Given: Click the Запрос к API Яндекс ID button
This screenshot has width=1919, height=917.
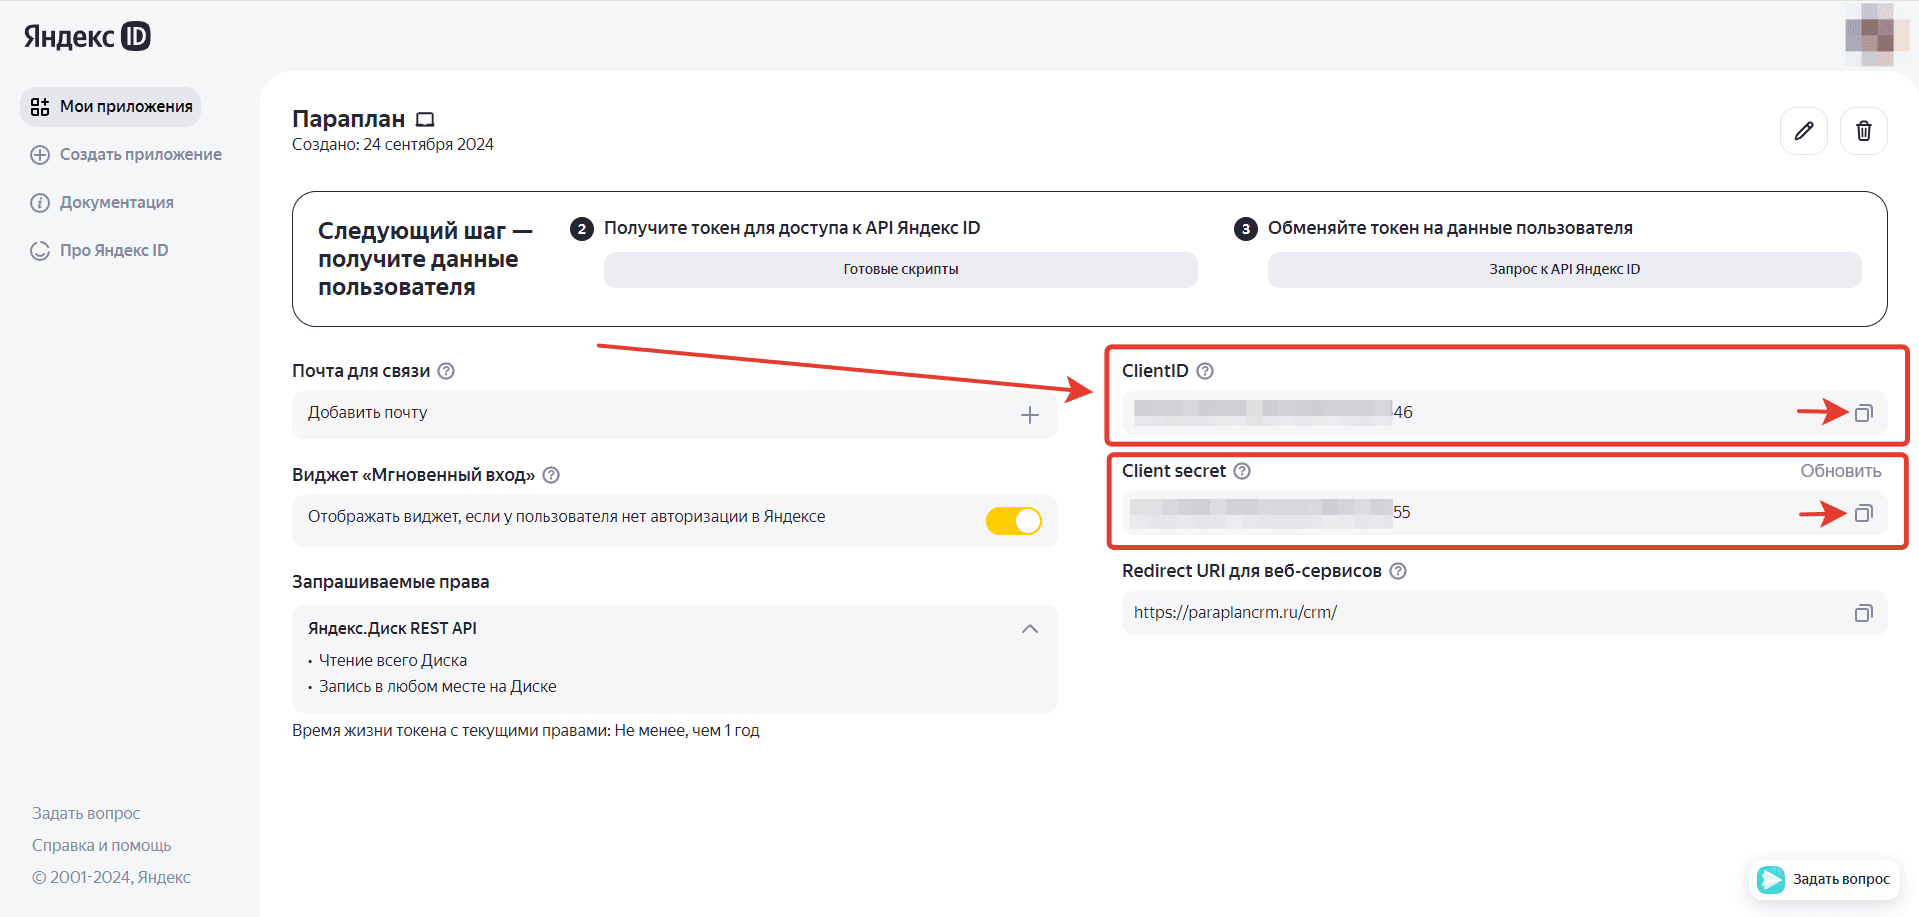Looking at the screenshot, I should (1563, 270).
